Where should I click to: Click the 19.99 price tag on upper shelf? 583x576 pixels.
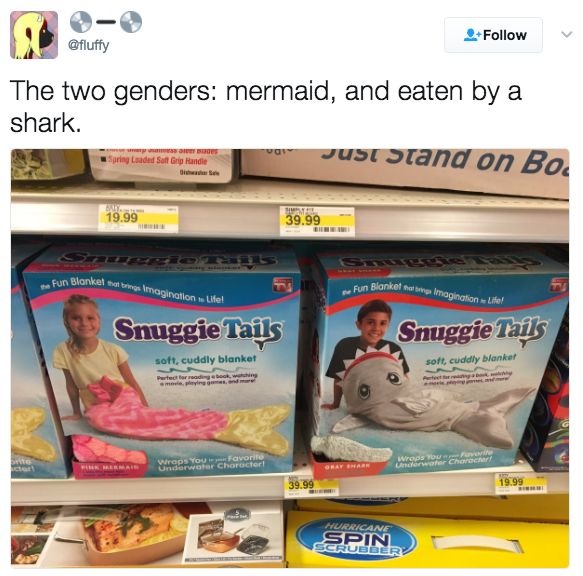[138, 218]
